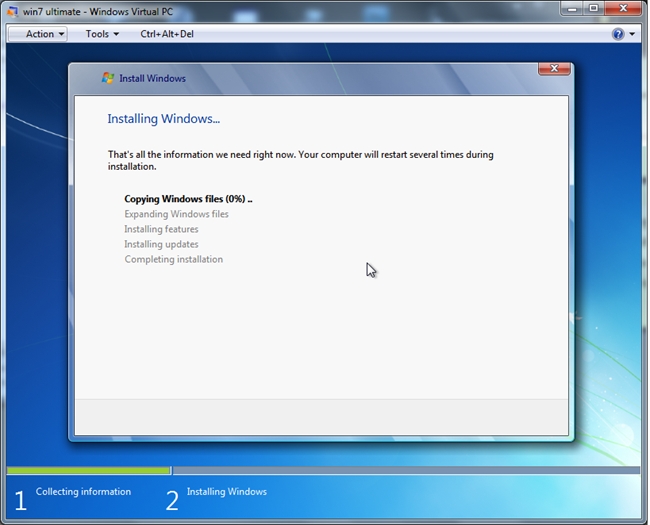Click 'win7 ultimate - Windows Virtual PC' title

(98, 12)
